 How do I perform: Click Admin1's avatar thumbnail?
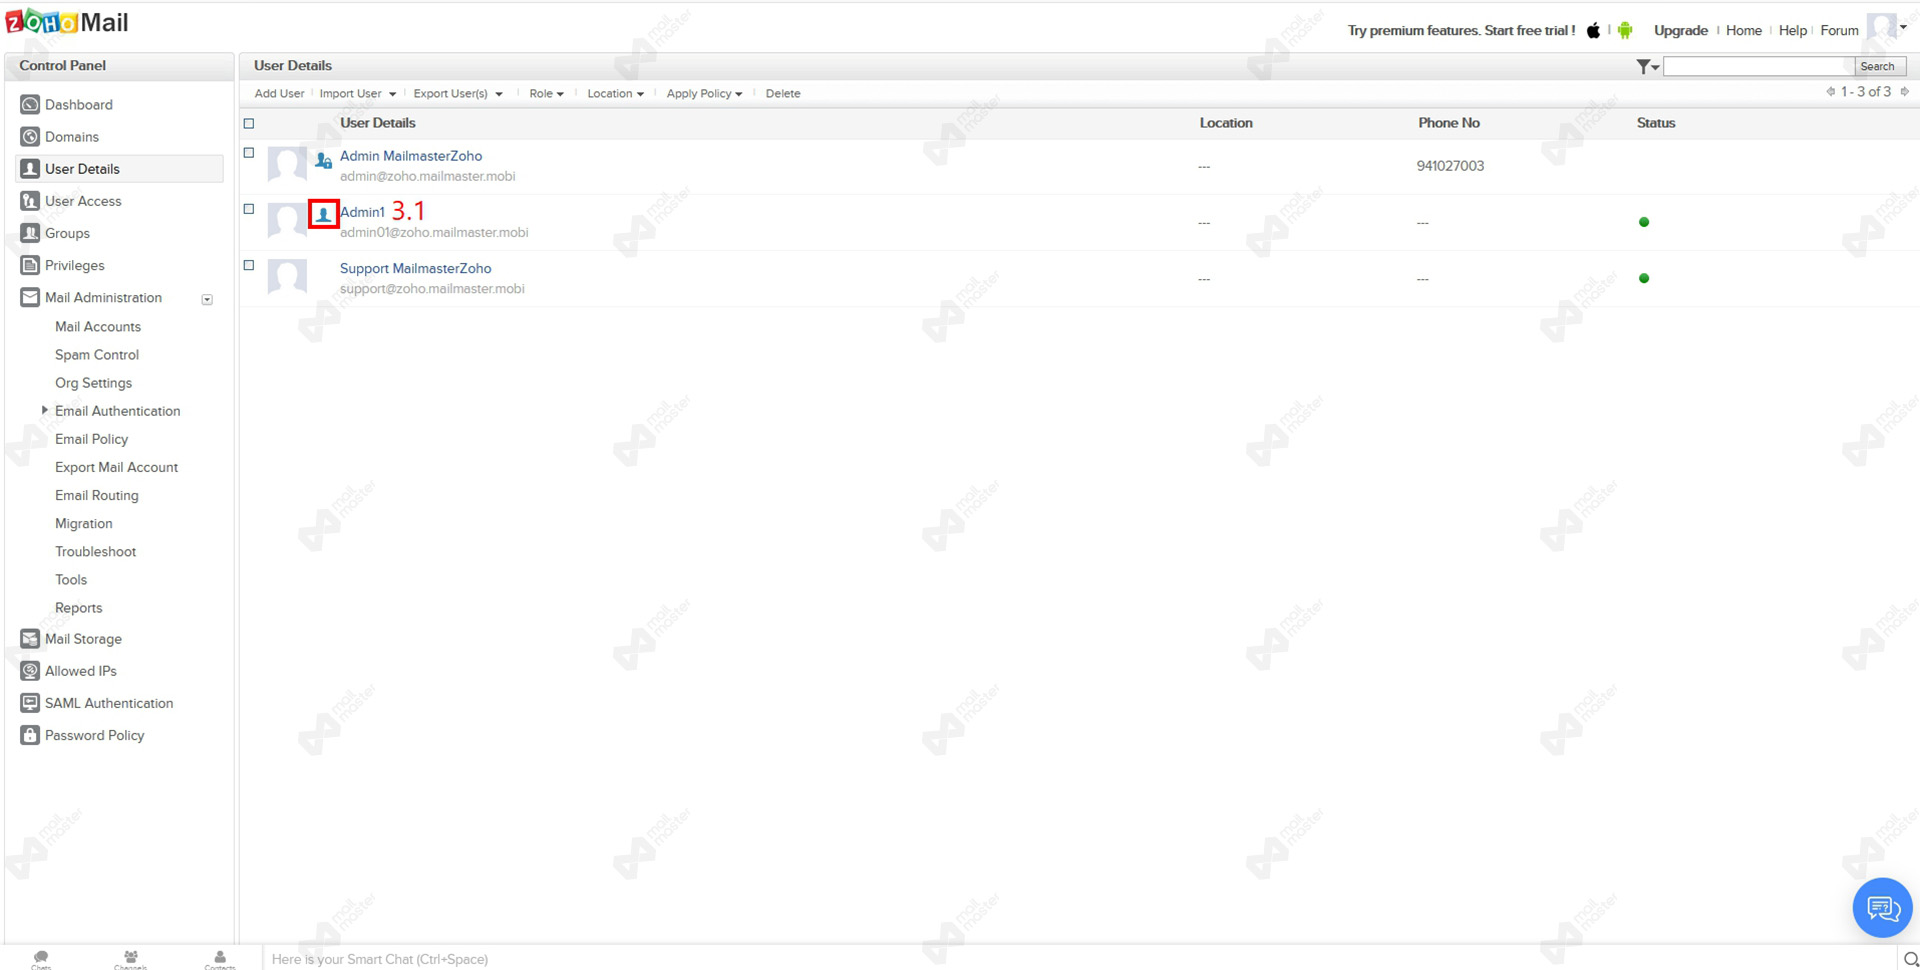coord(287,220)
